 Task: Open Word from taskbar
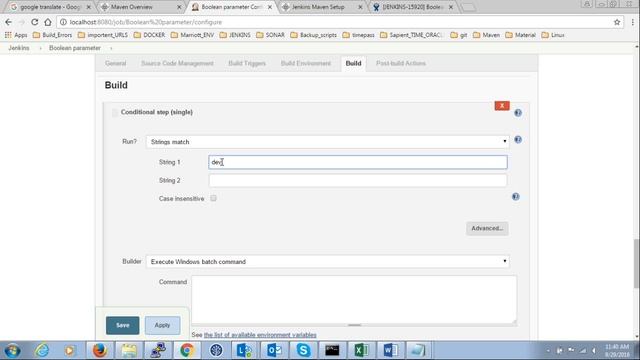[x=390, y=350]
